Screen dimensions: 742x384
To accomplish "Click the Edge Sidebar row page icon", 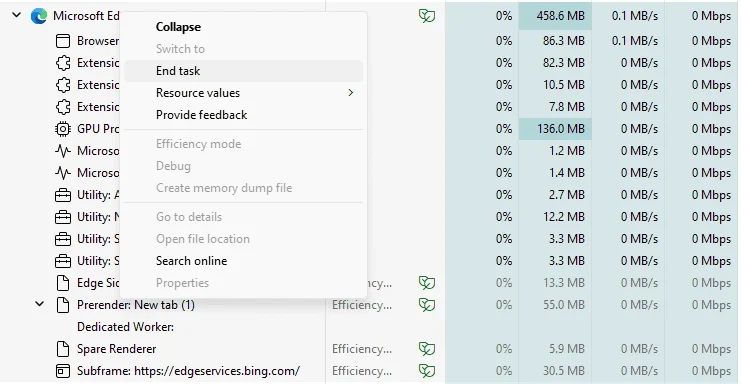I will (63, 283).
